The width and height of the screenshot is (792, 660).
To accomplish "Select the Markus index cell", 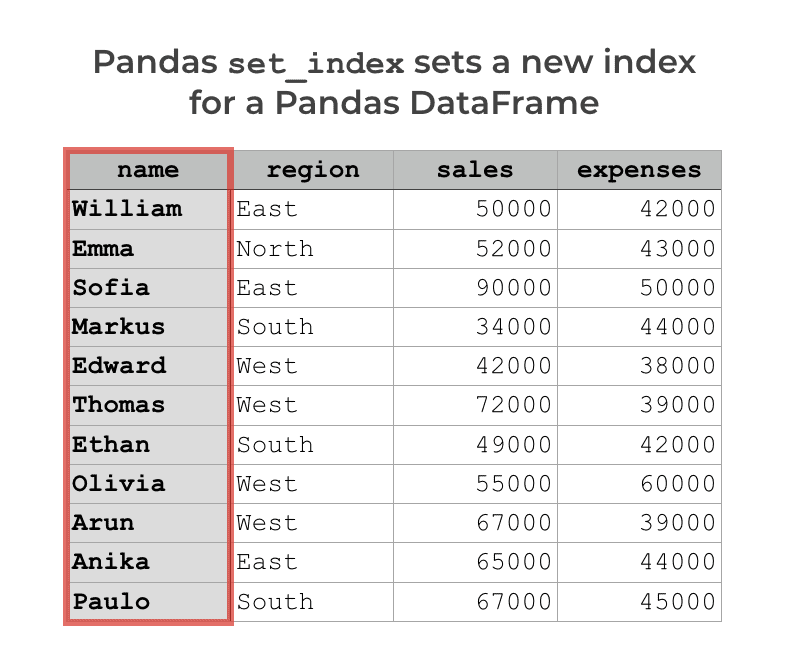I will point(148,327).
